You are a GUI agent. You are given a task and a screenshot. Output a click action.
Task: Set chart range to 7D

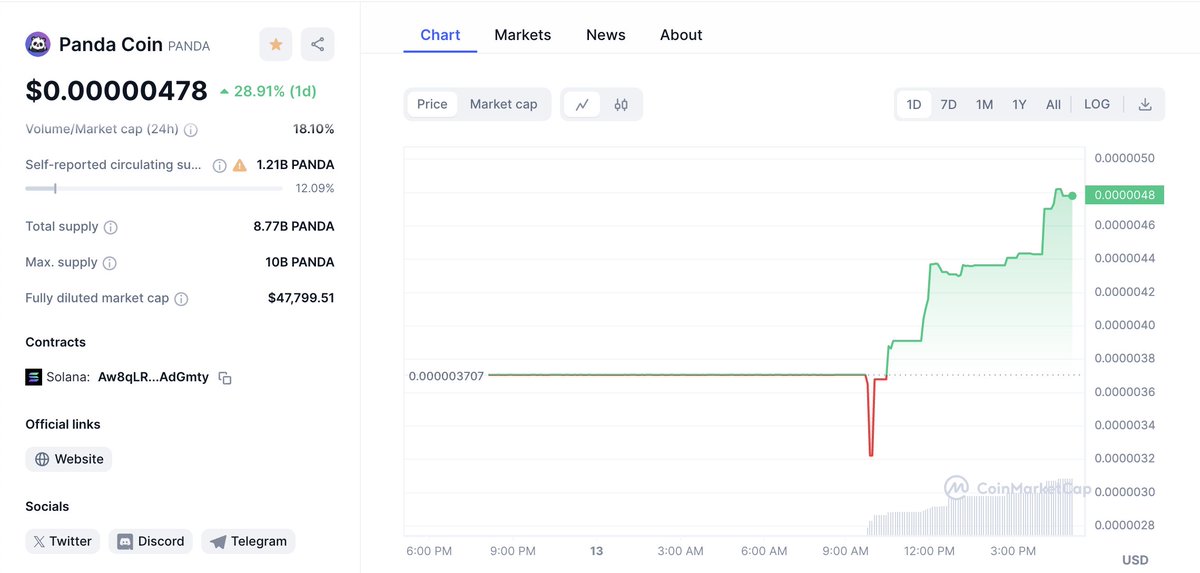[948, 104]
